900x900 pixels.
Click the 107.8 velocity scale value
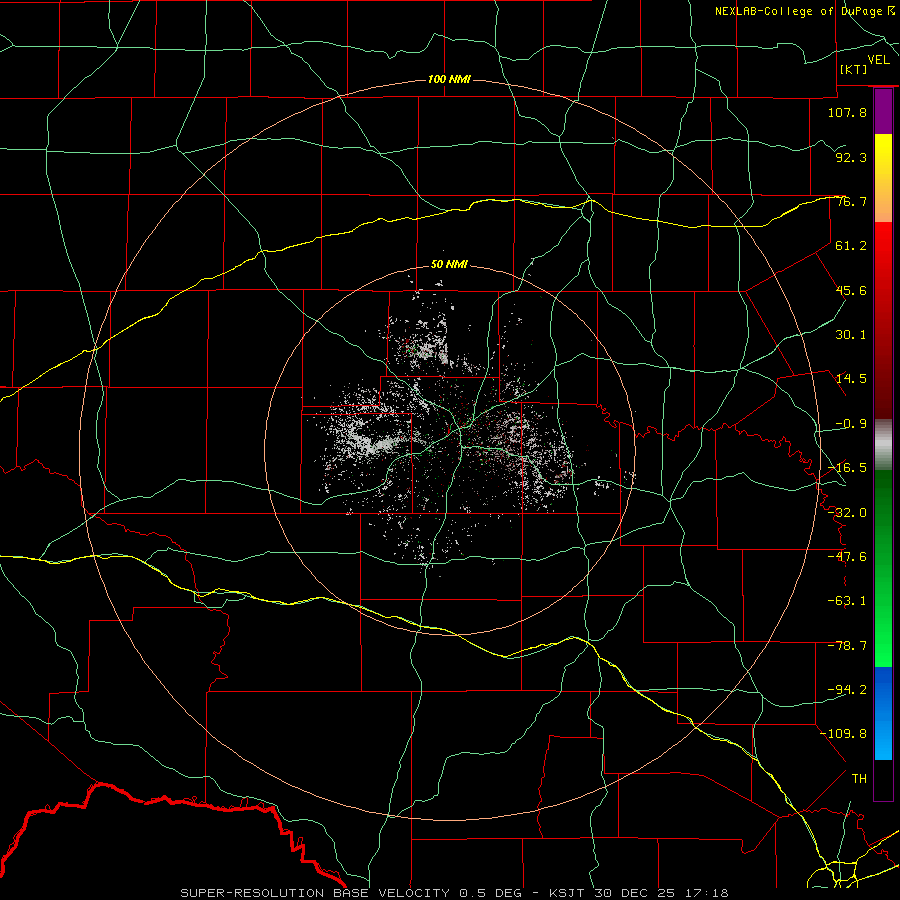pyautogui.click(x=847, y=112)
